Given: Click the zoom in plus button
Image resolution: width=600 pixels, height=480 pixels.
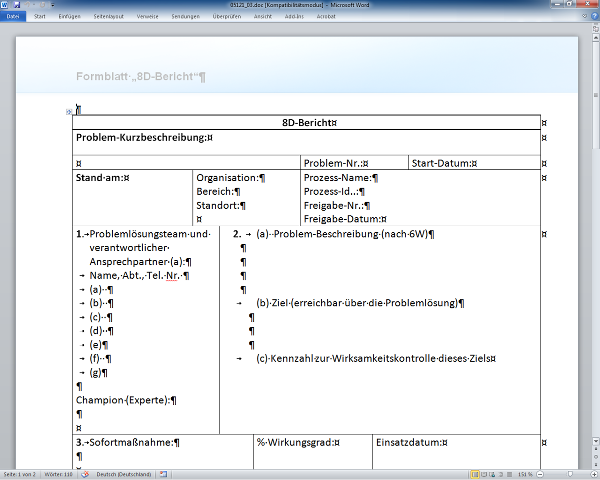Looking at the screenshot, I should pyautogui.click(x=594, y=474).
